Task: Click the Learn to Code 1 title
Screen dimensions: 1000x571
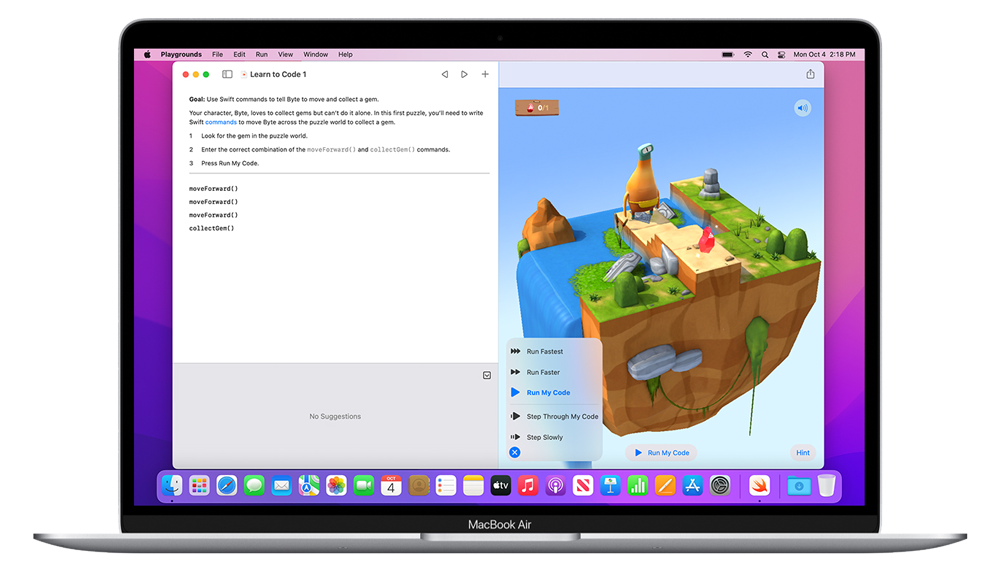Action: (278, 75)
